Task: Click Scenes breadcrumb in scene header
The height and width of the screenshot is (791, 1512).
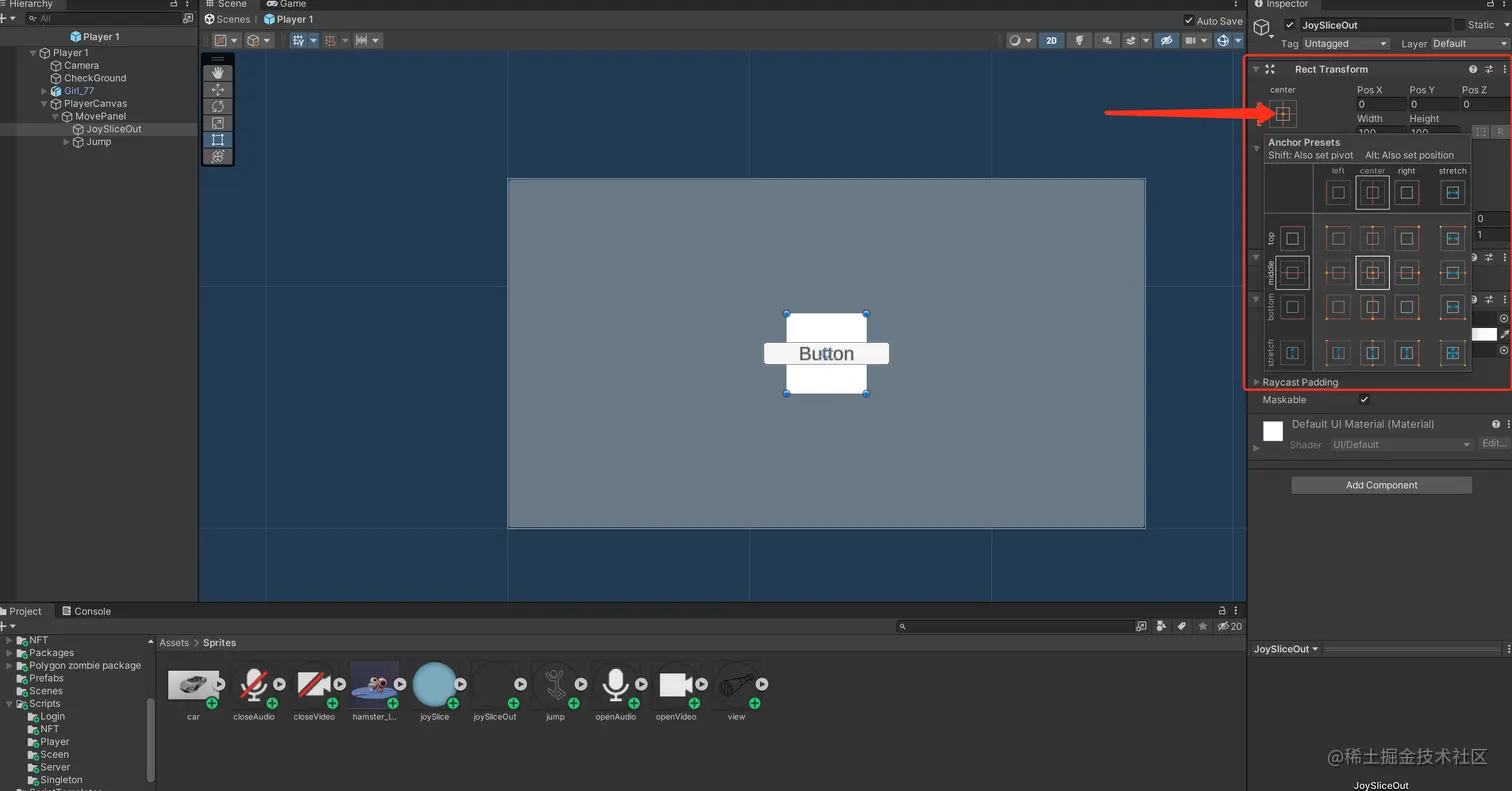Action: click(x=227, y=19)
